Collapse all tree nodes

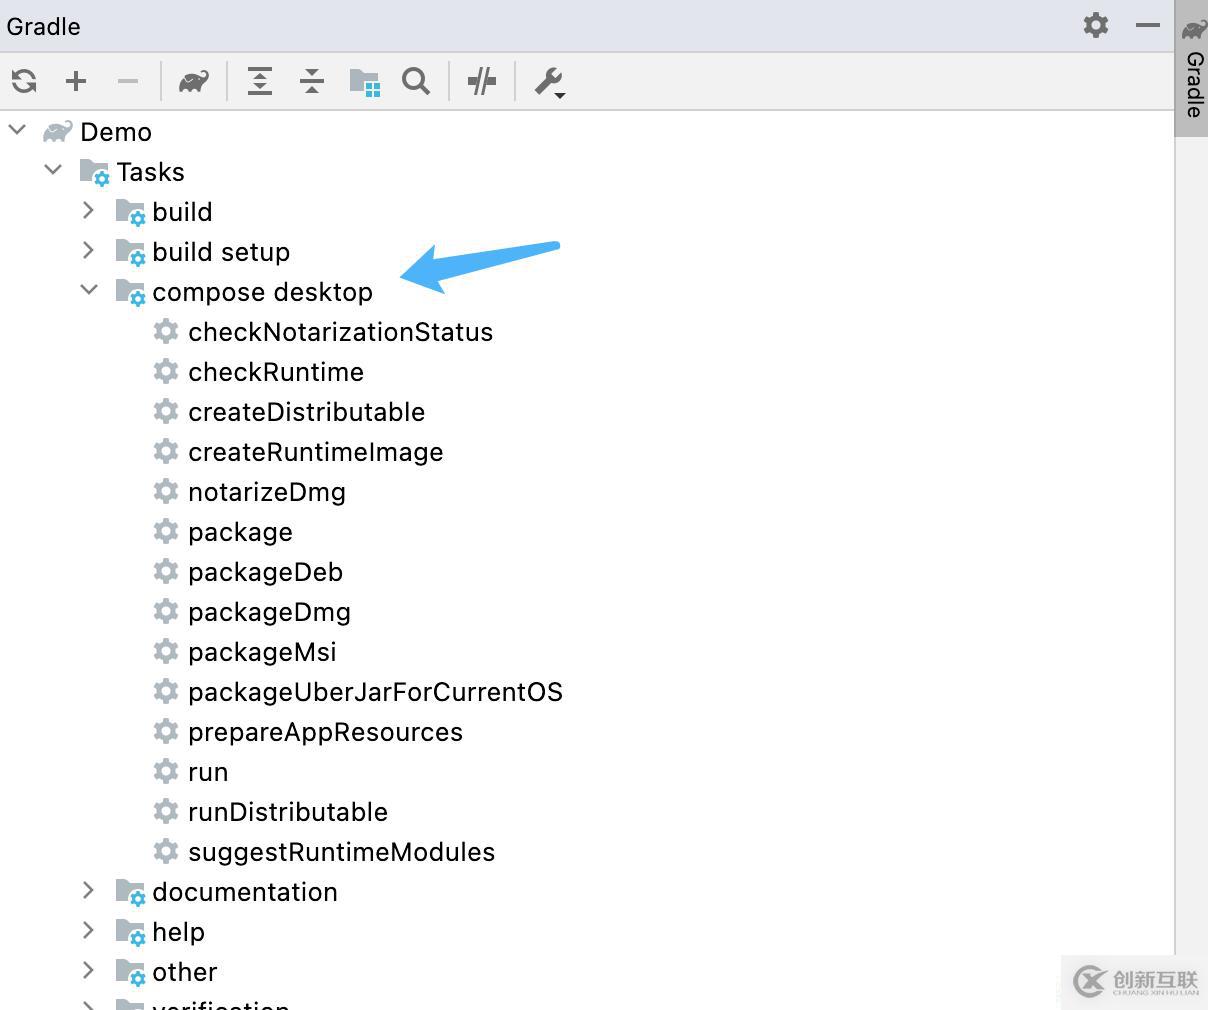tap(312, 81)
